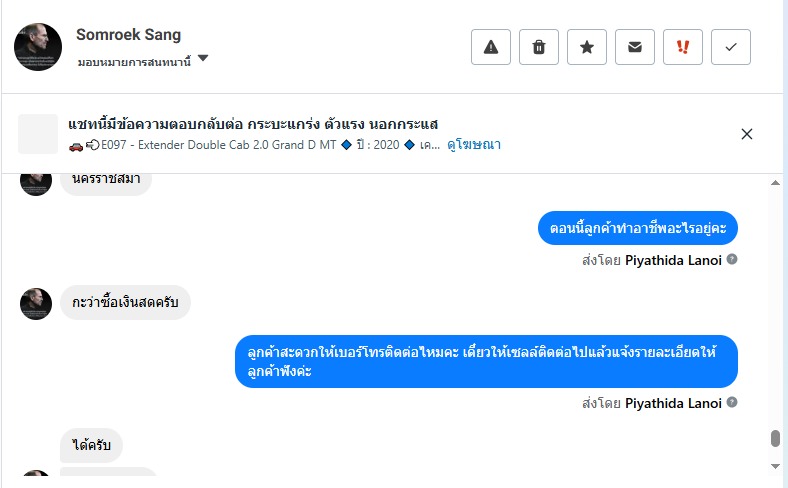Mark conversation done with the checkmark button
This screenshot has height=488, width=788.
(x=731, y=47)
